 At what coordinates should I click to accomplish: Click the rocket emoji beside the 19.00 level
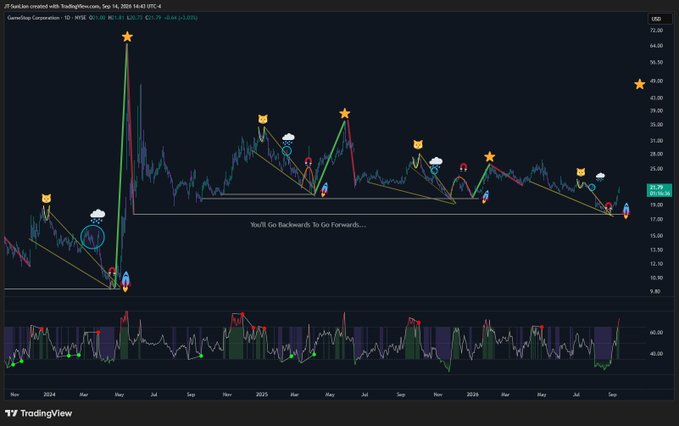point(626,210)
